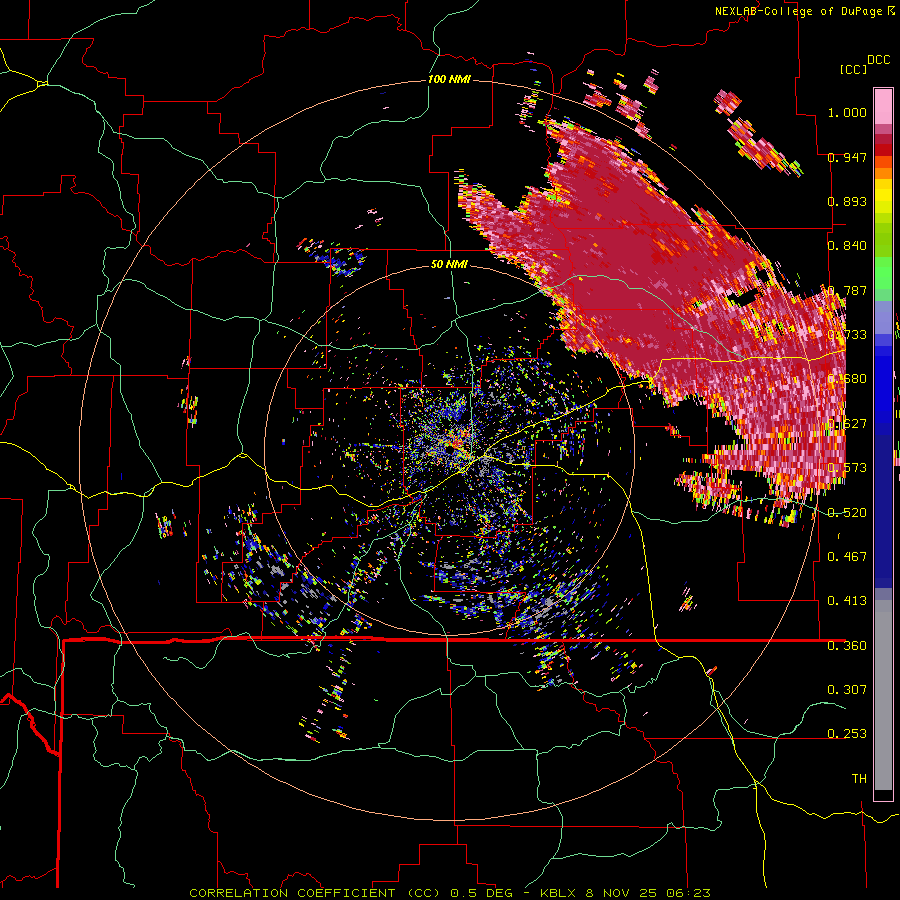
Task: Select the 0.307 scale value
Action: (x=847, y=690)
